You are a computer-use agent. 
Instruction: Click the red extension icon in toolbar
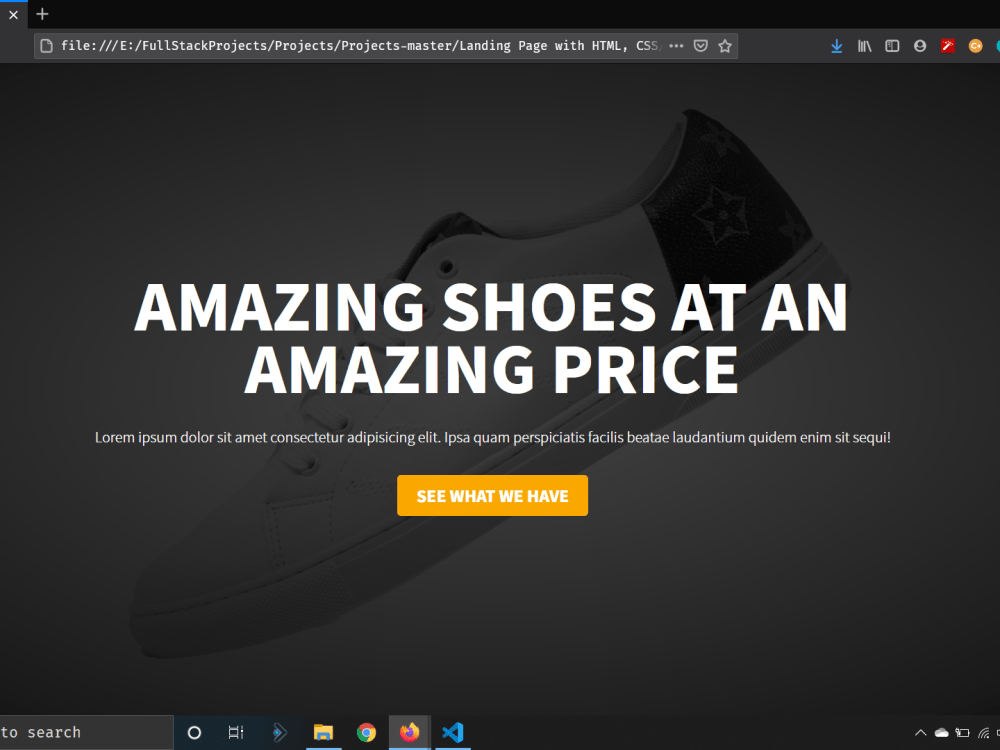(948, 46)
